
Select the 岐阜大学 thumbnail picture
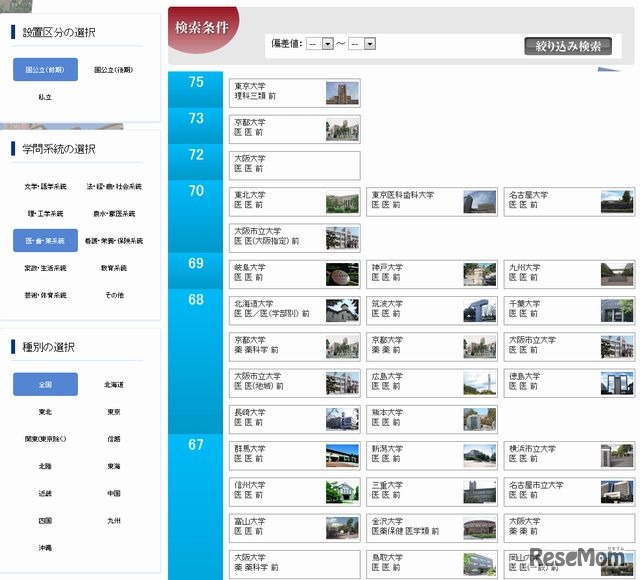click(x=342, y=274)
